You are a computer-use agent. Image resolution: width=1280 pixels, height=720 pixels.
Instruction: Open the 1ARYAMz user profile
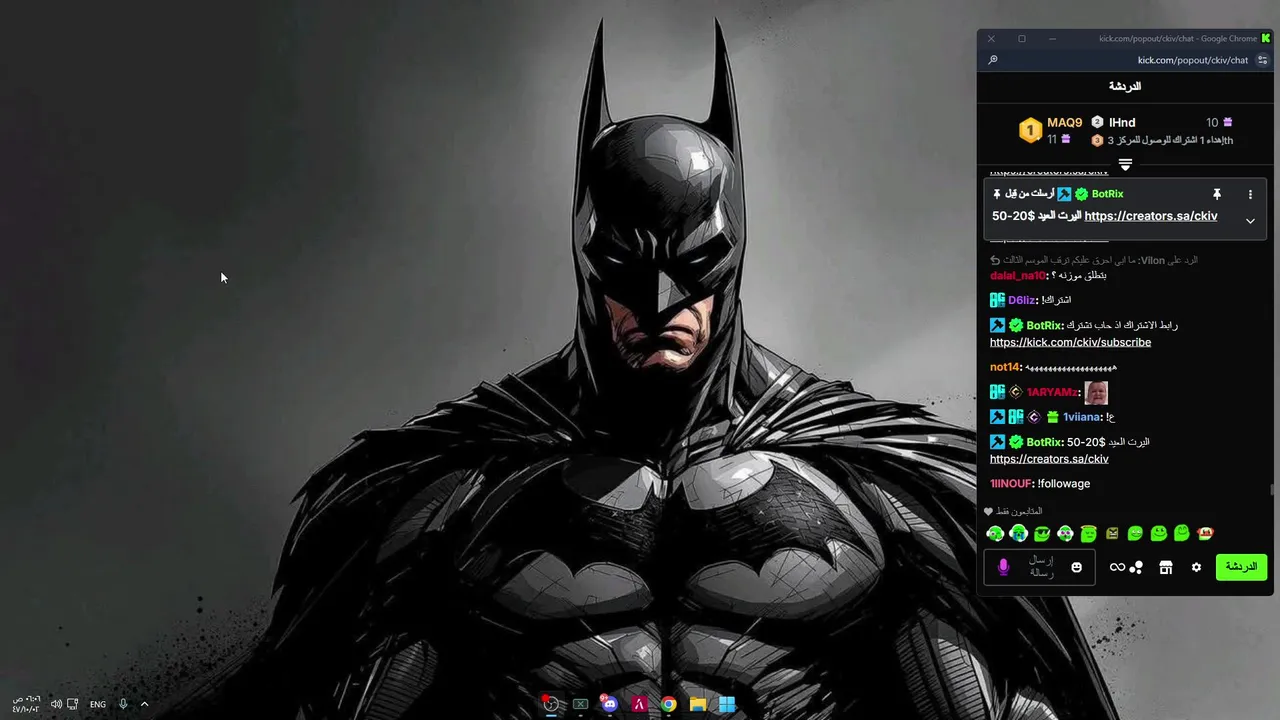(1052, 392)
